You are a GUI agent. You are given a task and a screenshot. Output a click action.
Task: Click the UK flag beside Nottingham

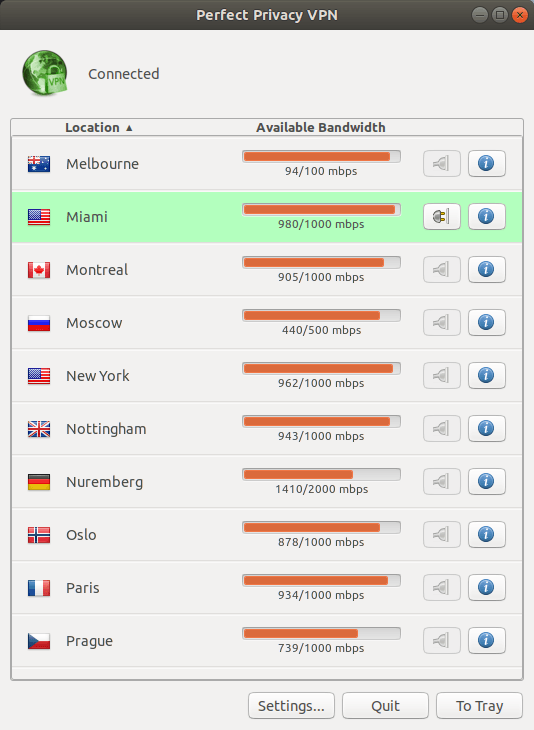tap(39, 430)
